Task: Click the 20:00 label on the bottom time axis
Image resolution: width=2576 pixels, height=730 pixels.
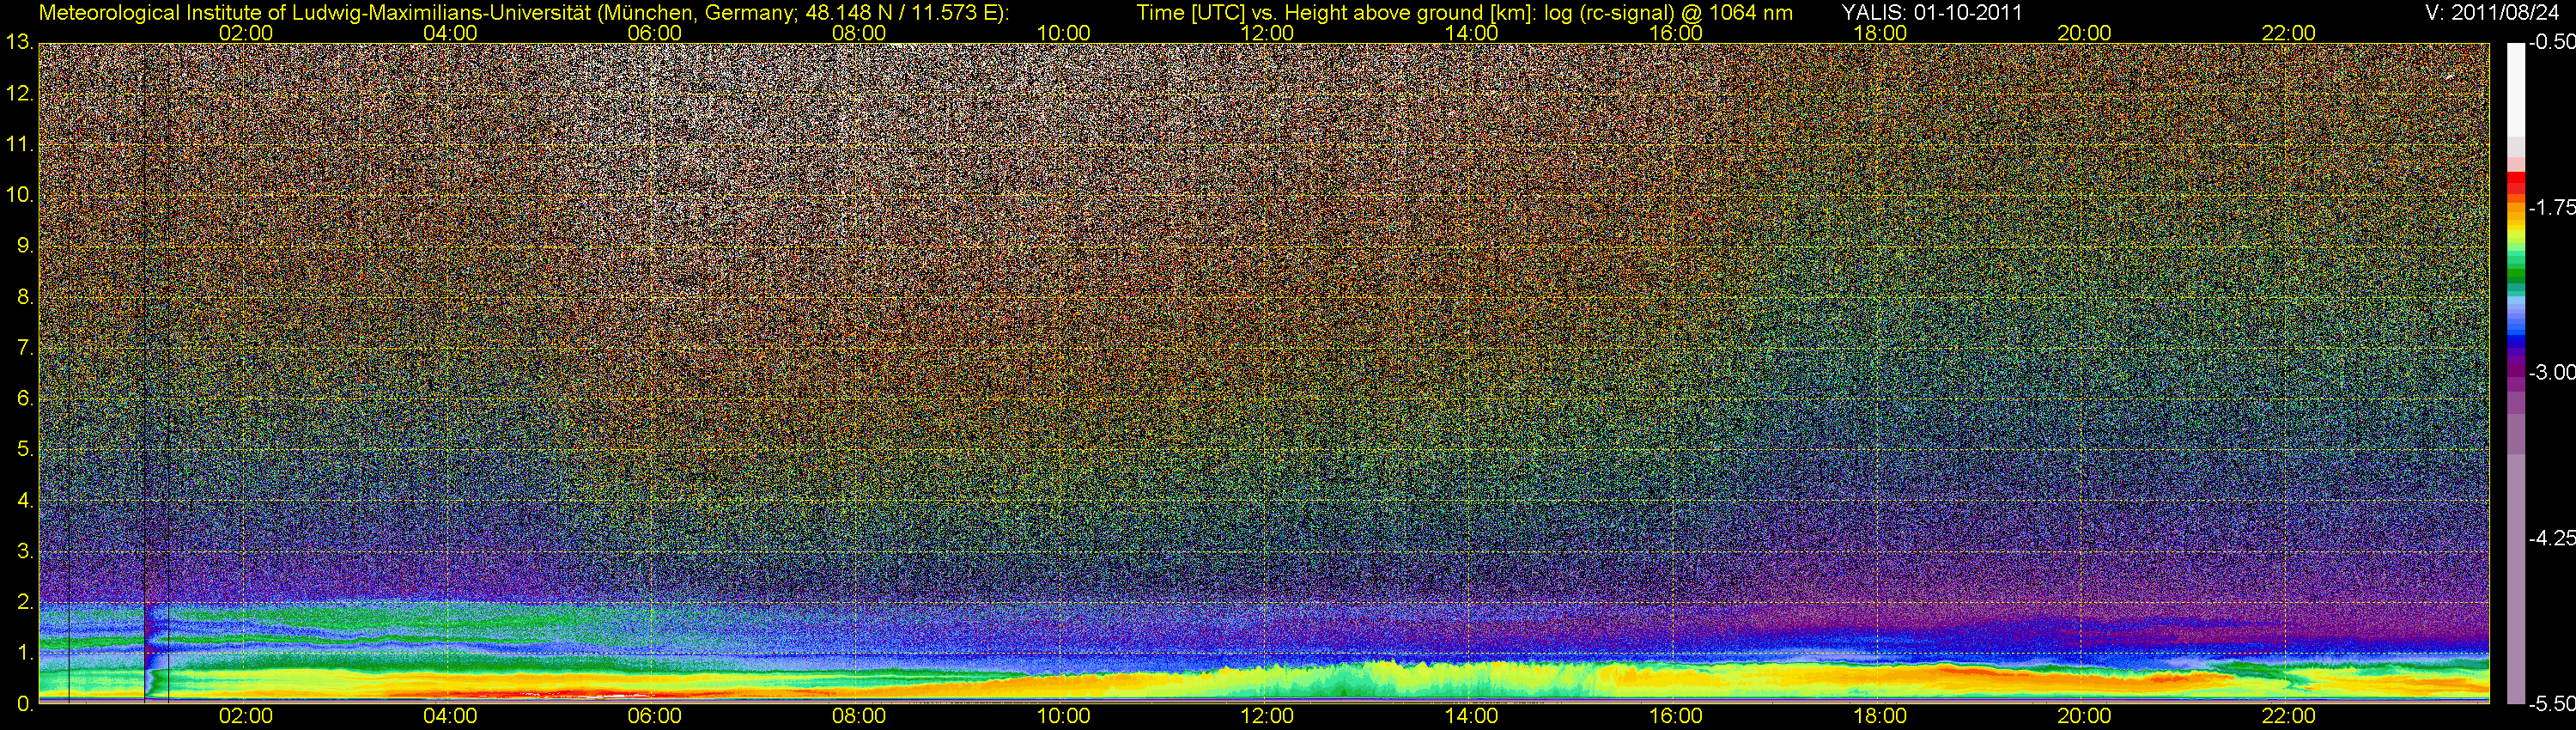Action: [x=2084, y=716]
